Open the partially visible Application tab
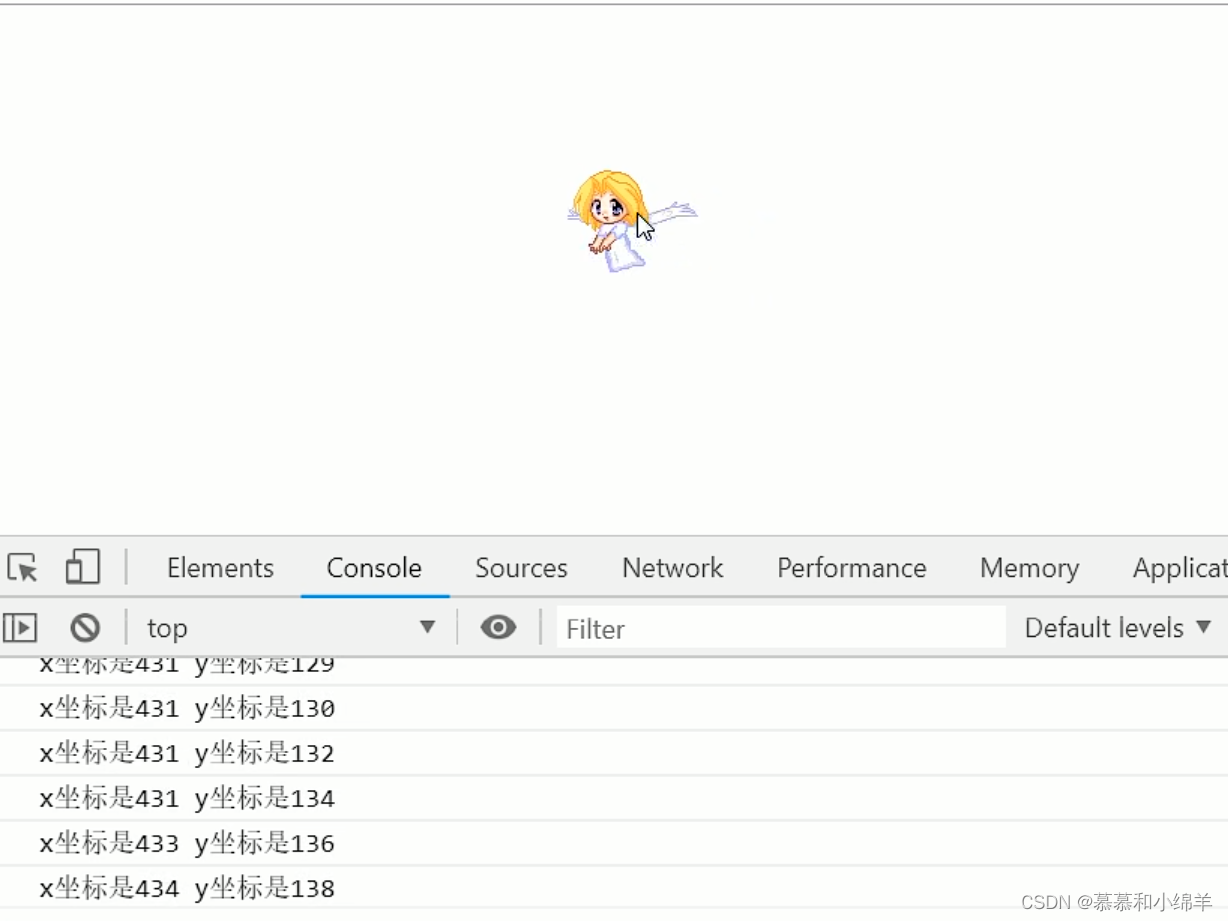The width and height of the screenshot is (1228, 921). pyautogui.click(x=1179, y=568)
